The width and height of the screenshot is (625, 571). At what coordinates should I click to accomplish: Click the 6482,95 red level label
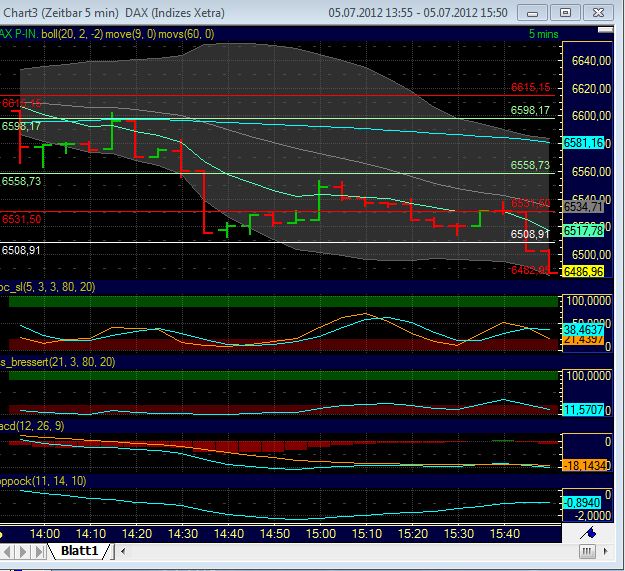(x=530, y=271)
